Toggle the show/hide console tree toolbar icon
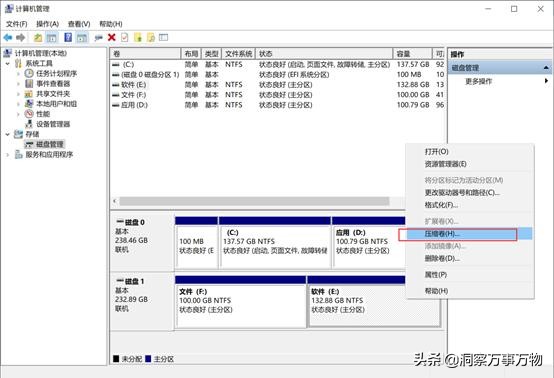The height and width of the screenshot is (378, 554). 52,37
